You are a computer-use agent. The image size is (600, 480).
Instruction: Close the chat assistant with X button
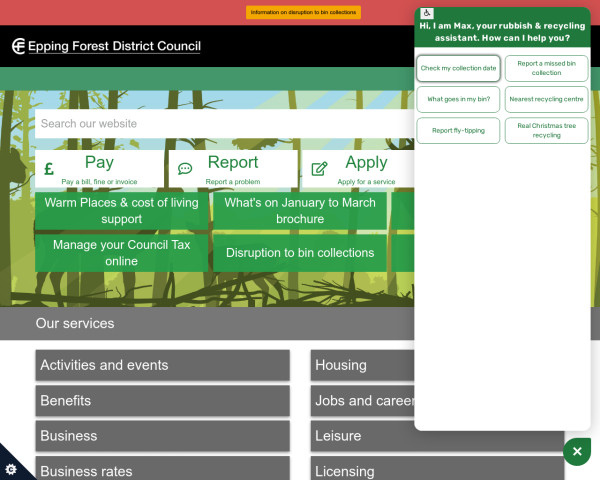click(x=577, y=452)
